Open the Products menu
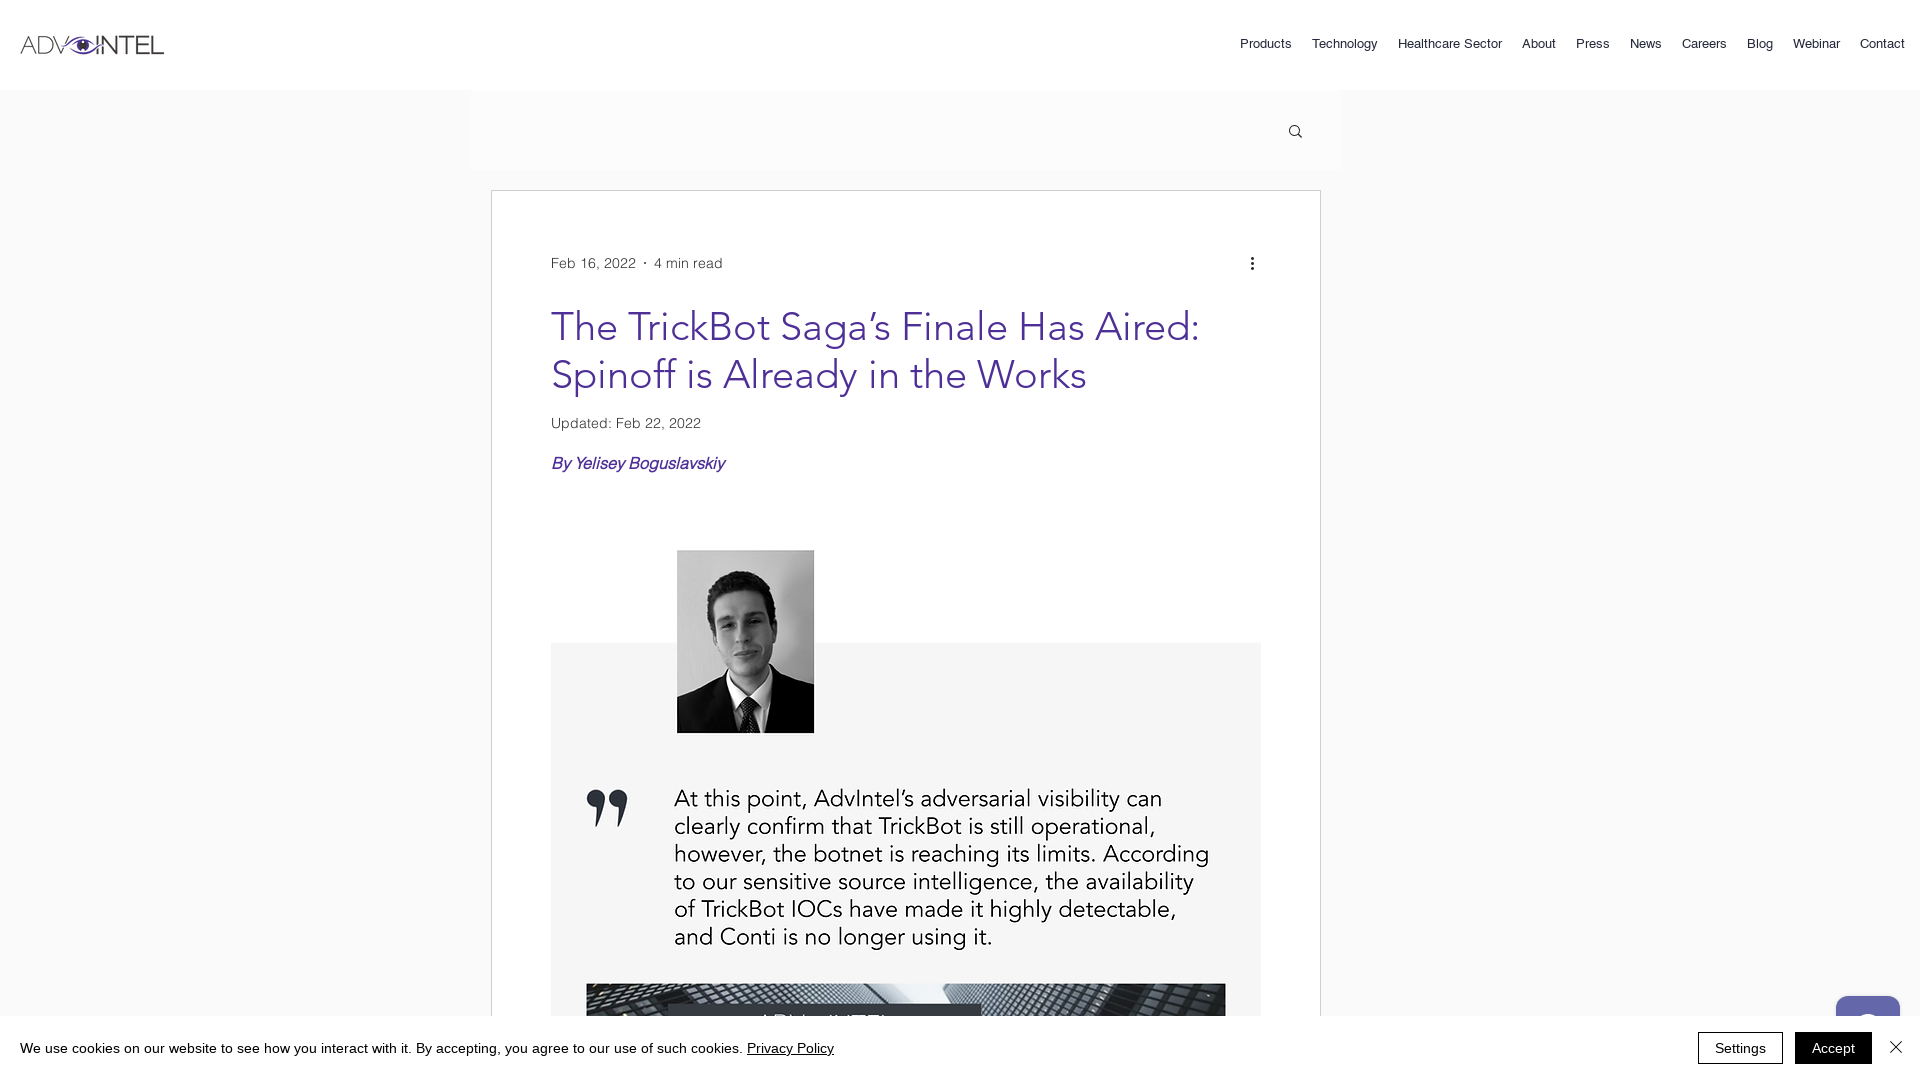Viewport: 1920px width, 1080px height. tap(1265, 44)
